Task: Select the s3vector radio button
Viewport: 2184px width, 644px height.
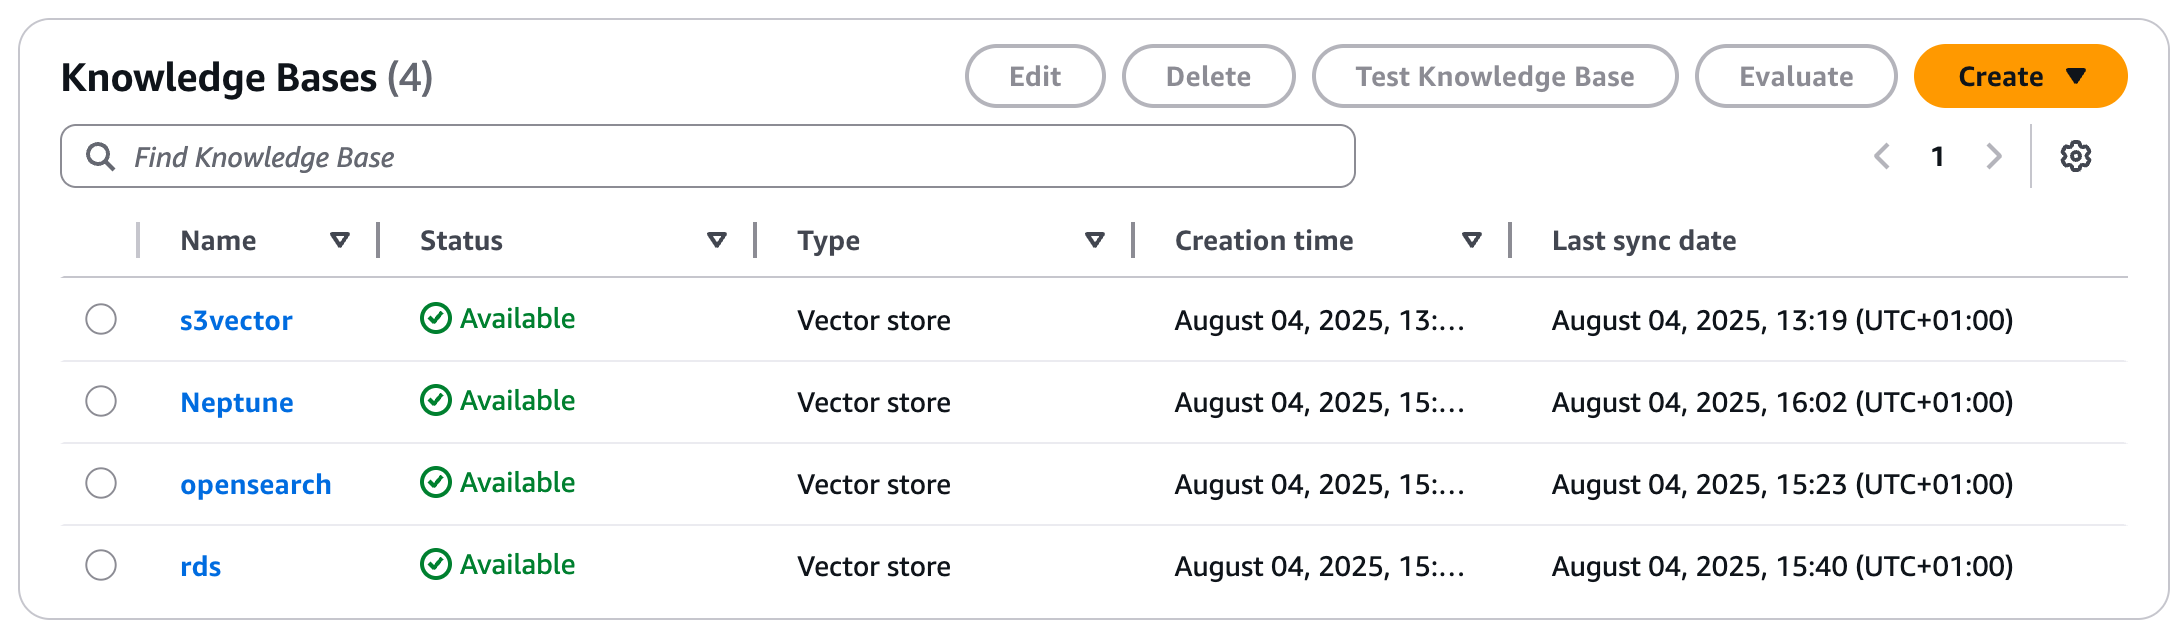Action: point(101,319)
